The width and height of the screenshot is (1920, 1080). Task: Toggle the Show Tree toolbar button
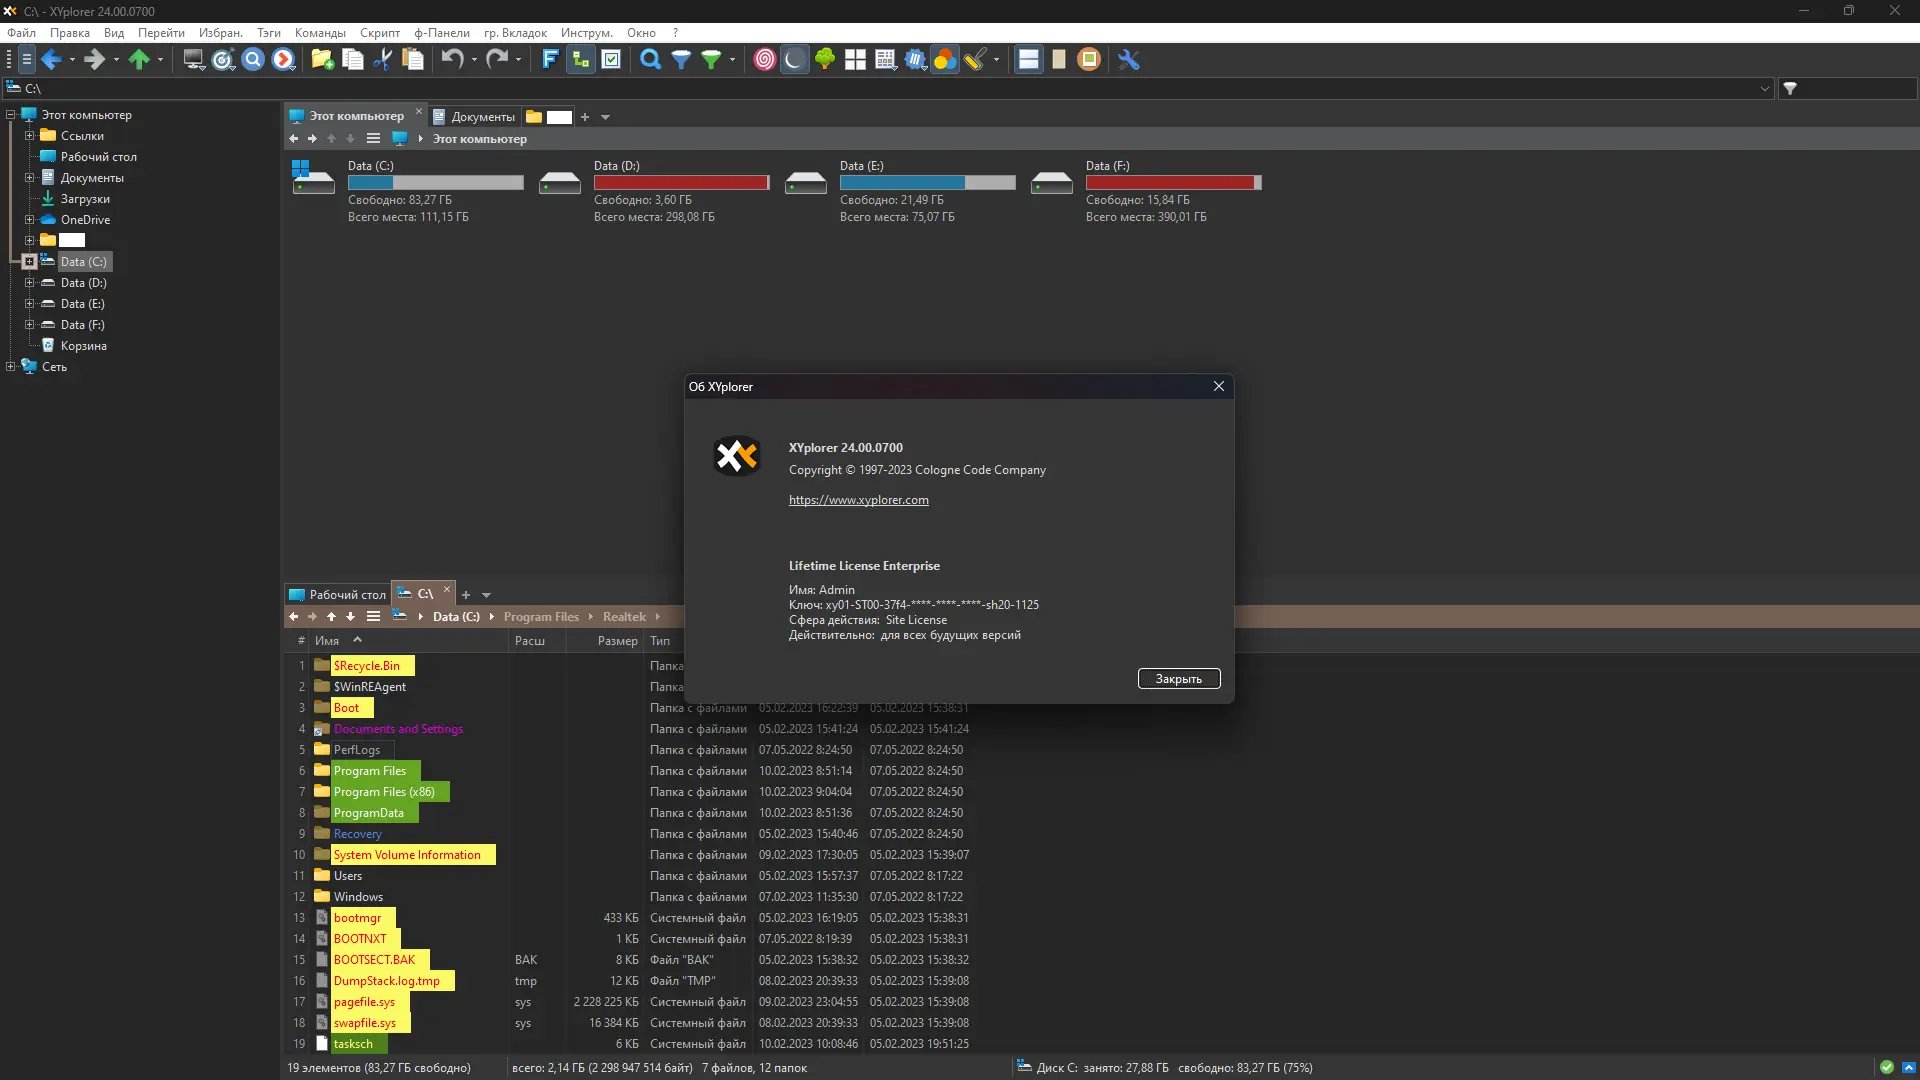pyautogui.click(x=581, y=60)
